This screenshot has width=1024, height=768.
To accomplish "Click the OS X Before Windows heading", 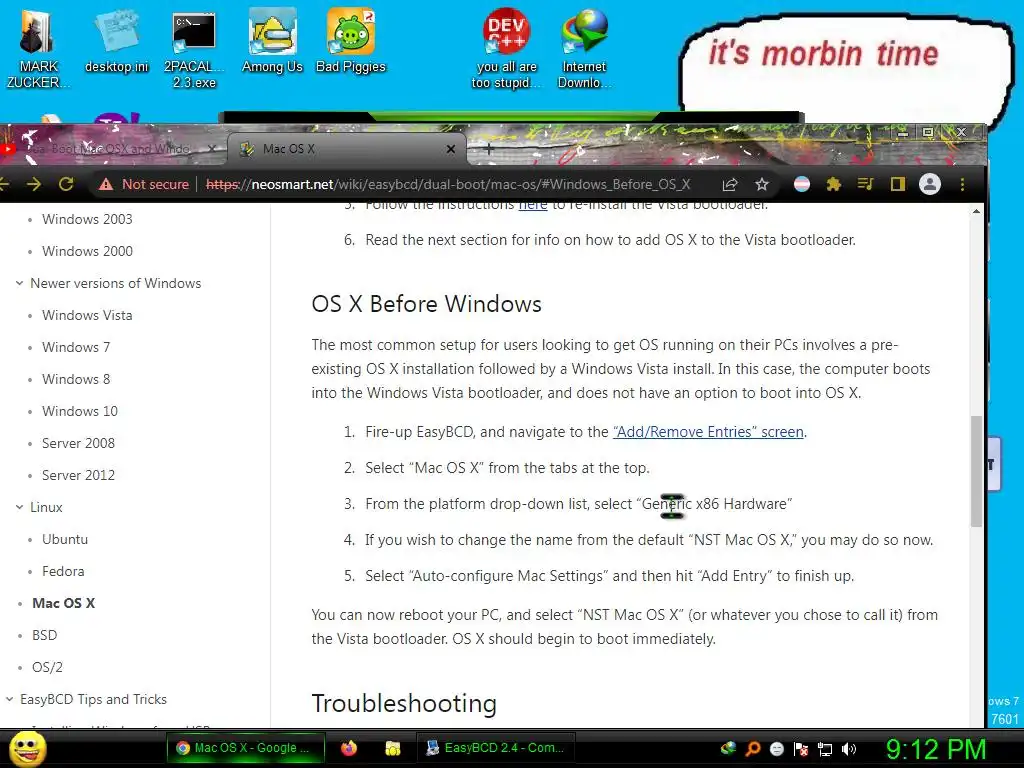I will click(426, 304).
